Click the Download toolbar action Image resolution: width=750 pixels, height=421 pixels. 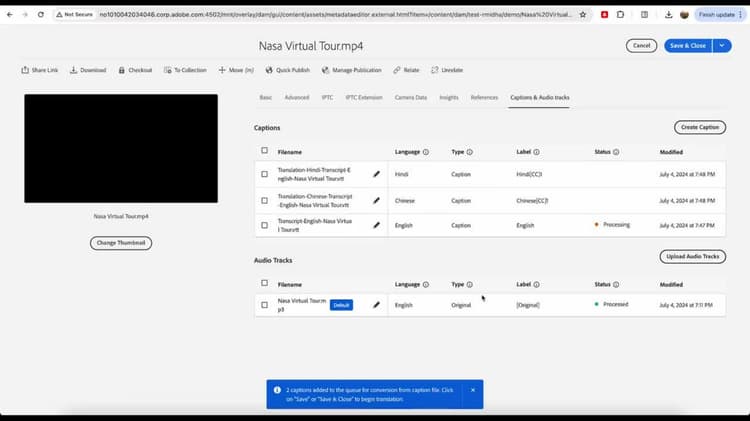click(88, 70)
